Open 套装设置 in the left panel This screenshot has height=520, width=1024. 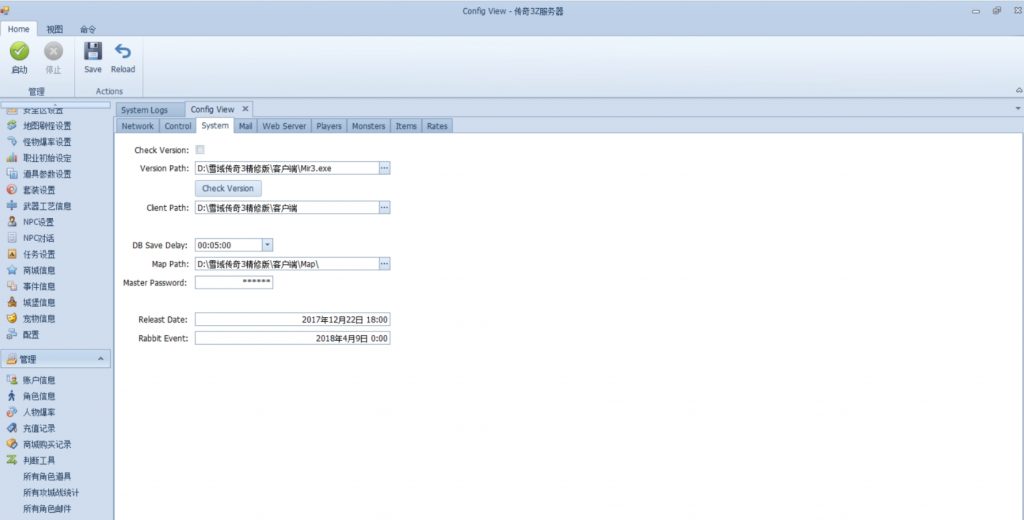pyautogui.click(x=38, y=190)
